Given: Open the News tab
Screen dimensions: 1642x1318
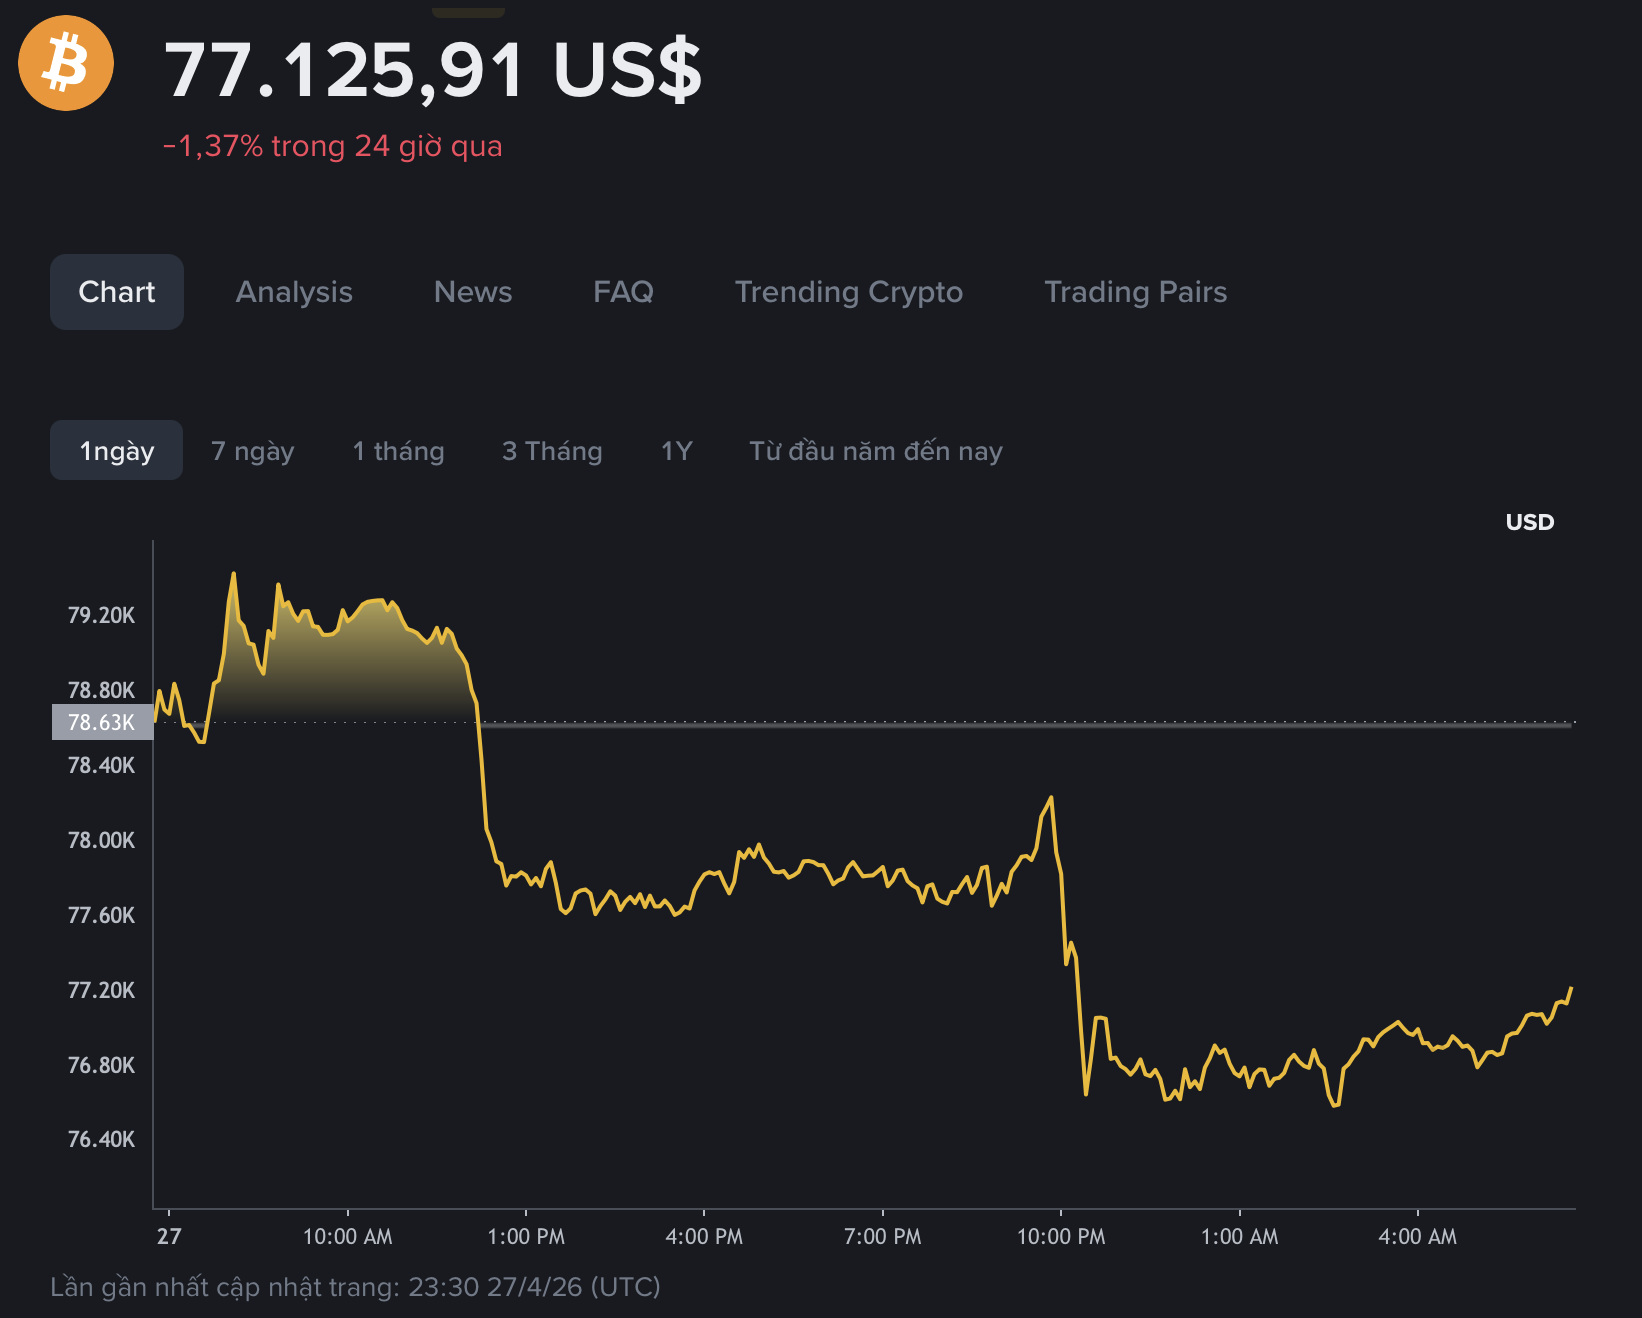Looking at the screenshot, I should click(x=472, y=292).
